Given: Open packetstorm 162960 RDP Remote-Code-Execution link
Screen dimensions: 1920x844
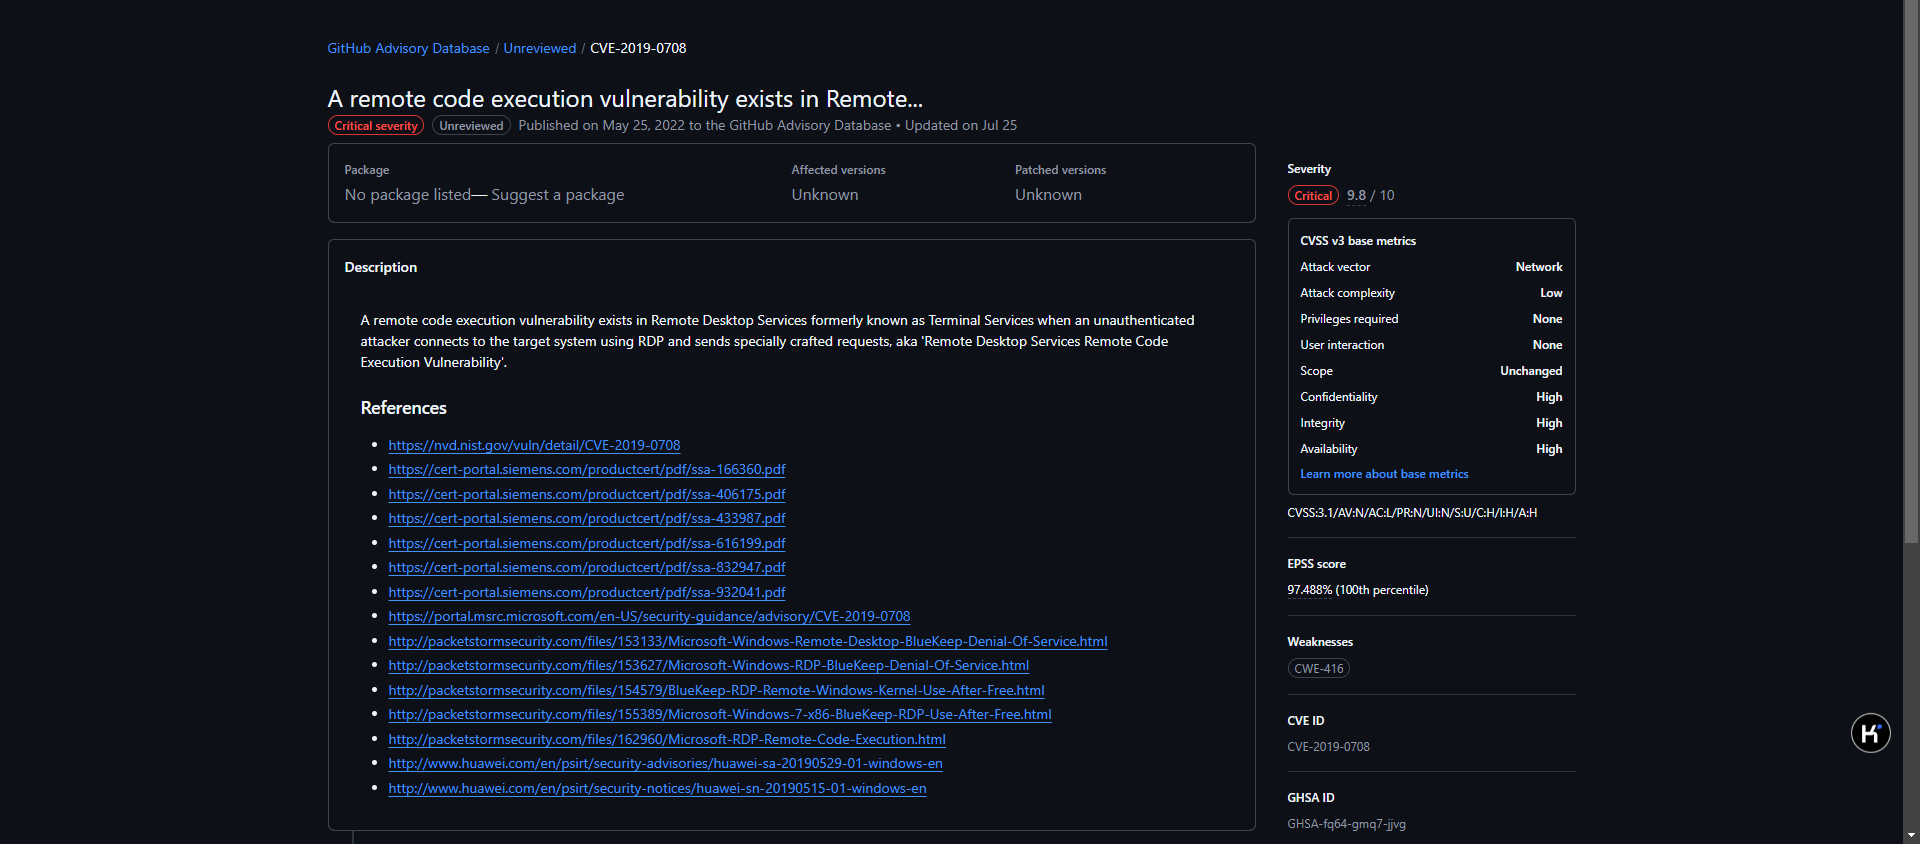Looking at the screenshot, I should coord(667,739).
